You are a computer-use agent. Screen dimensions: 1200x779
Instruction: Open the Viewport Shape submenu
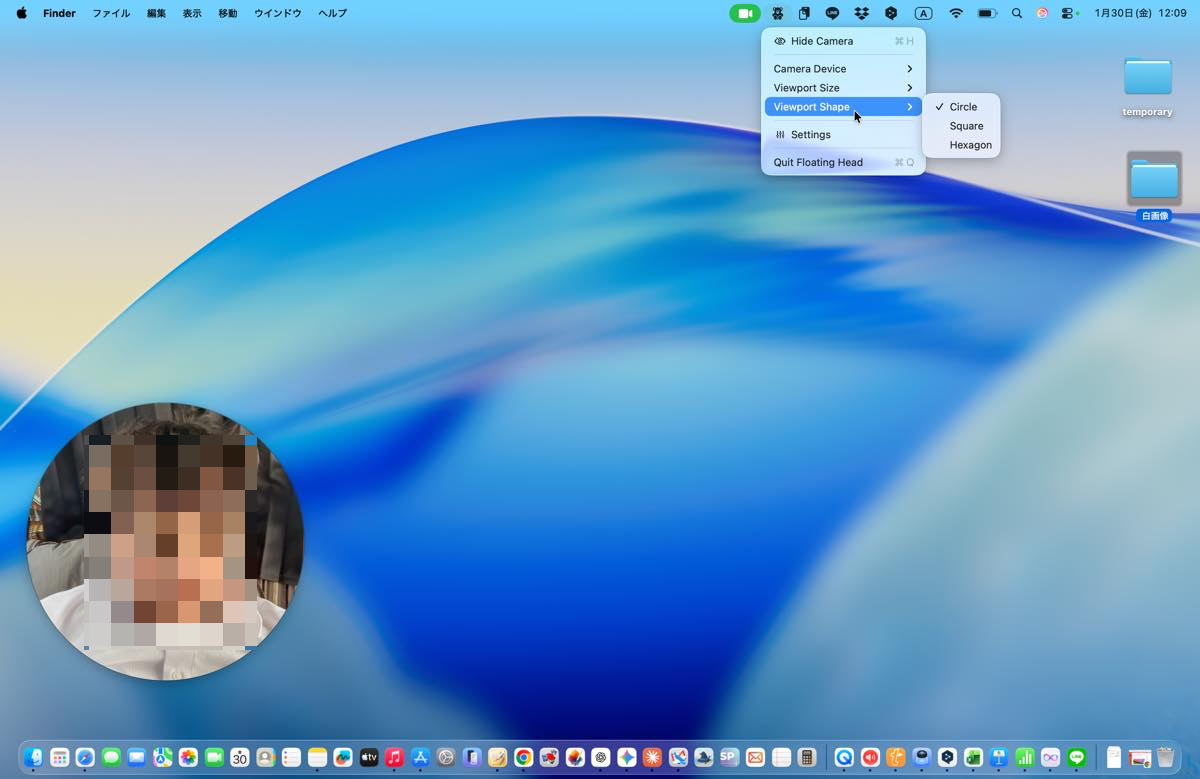810,106
